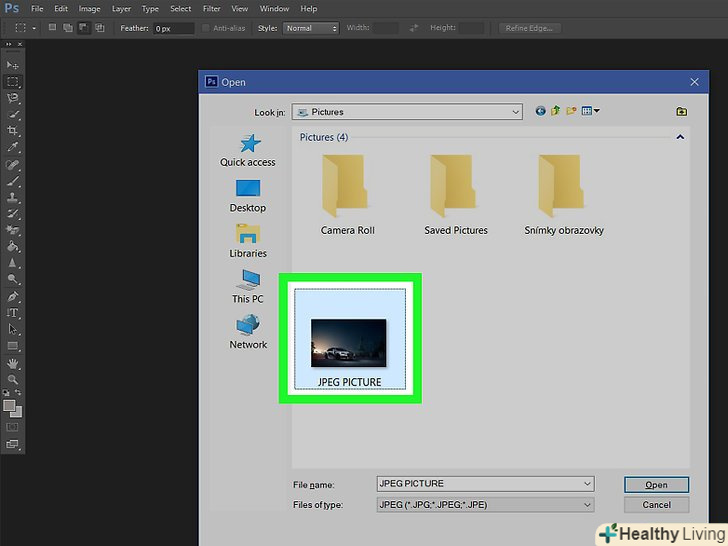Select the Move tool
The image size is (728, 546).
coord(13,65)
